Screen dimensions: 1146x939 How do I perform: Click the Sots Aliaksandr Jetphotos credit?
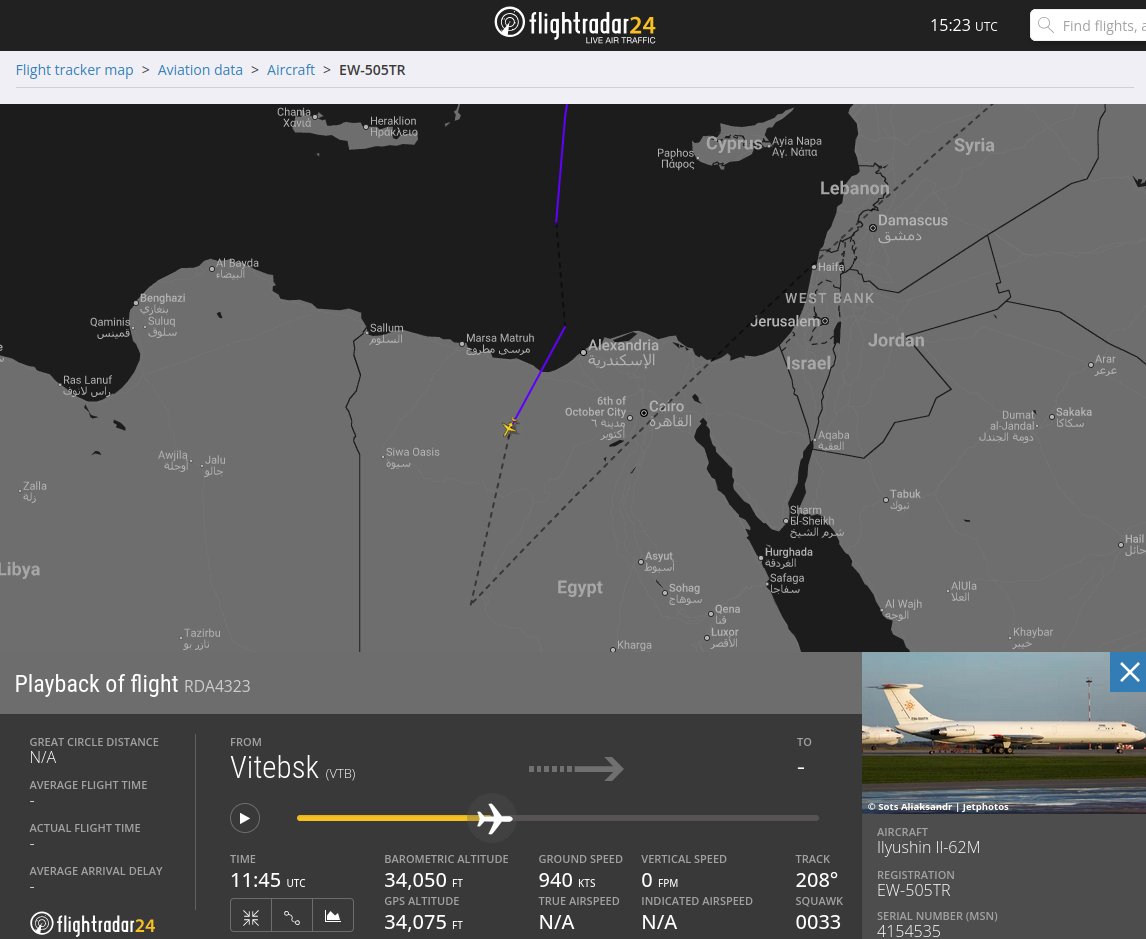(x=938, y=807)
